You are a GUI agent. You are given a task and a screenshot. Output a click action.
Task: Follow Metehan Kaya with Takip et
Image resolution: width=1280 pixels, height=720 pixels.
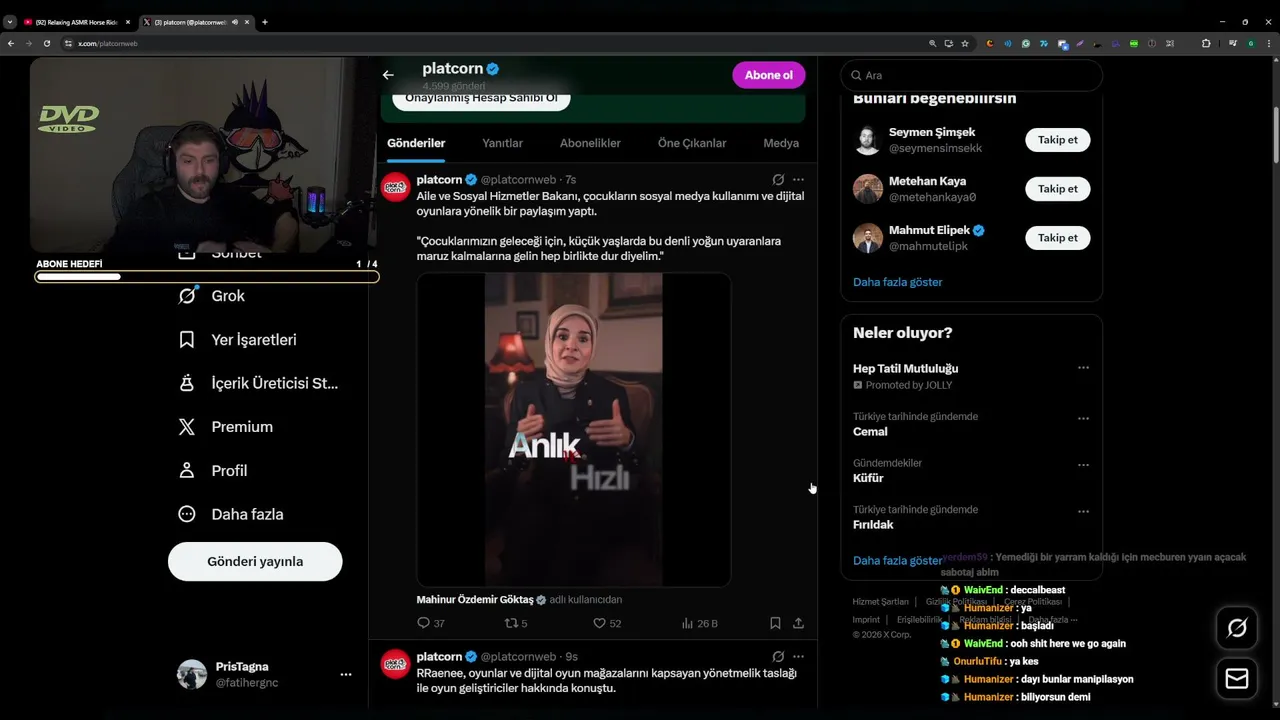point(1057,189)
